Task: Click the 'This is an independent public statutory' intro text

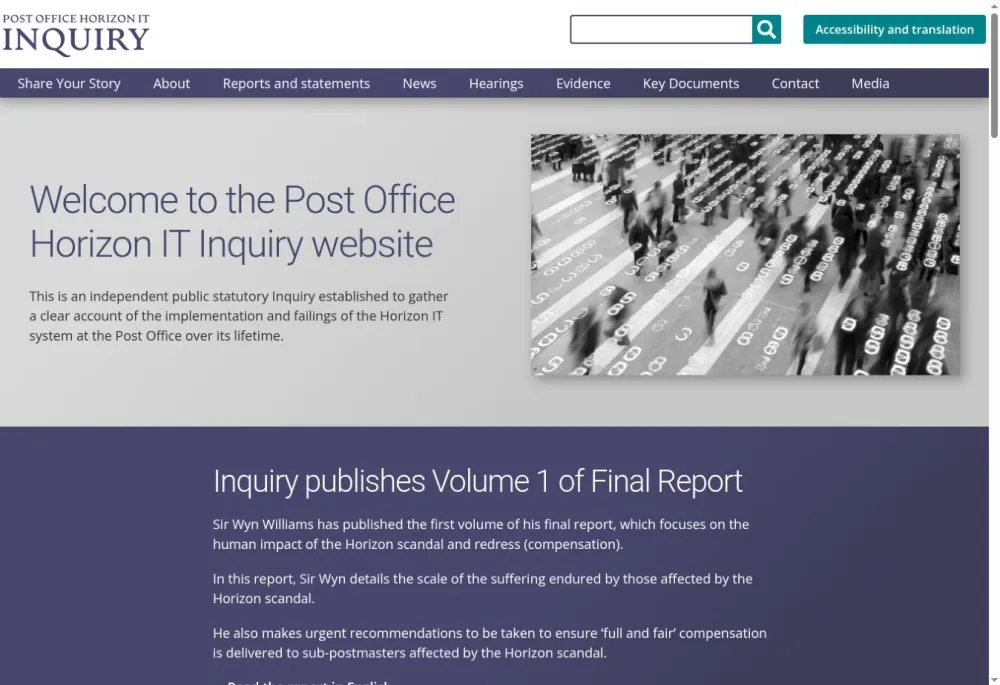Action: tap(239, 316)
